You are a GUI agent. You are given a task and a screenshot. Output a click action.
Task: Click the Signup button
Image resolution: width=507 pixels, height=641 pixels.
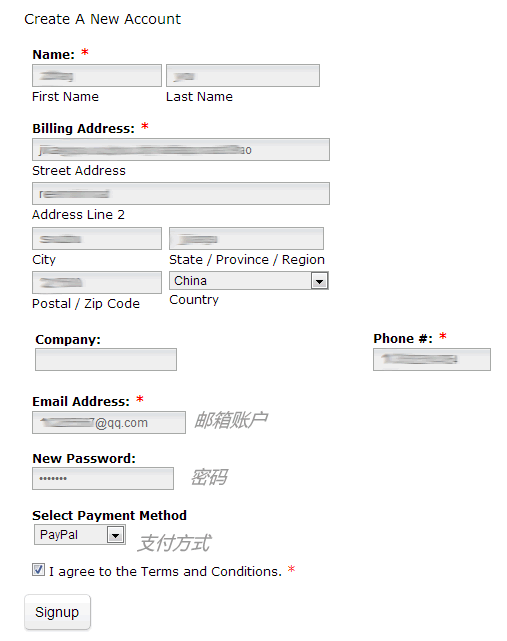tap(57, 612)
